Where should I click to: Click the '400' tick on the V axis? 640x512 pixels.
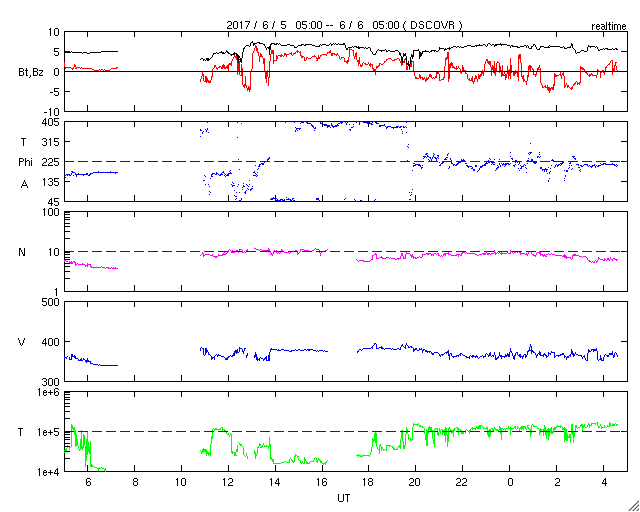pos(51,342)
